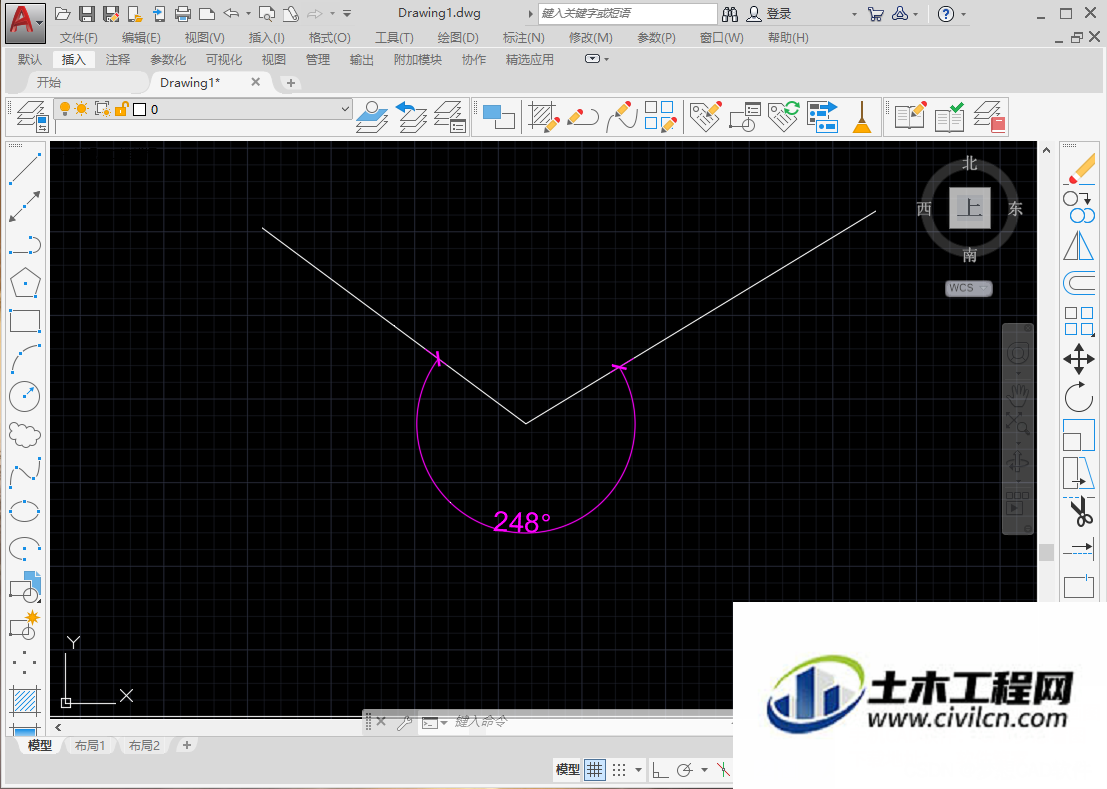Click 模型 button in status bar
The image size is (1107, 789).
click(568, 769)
